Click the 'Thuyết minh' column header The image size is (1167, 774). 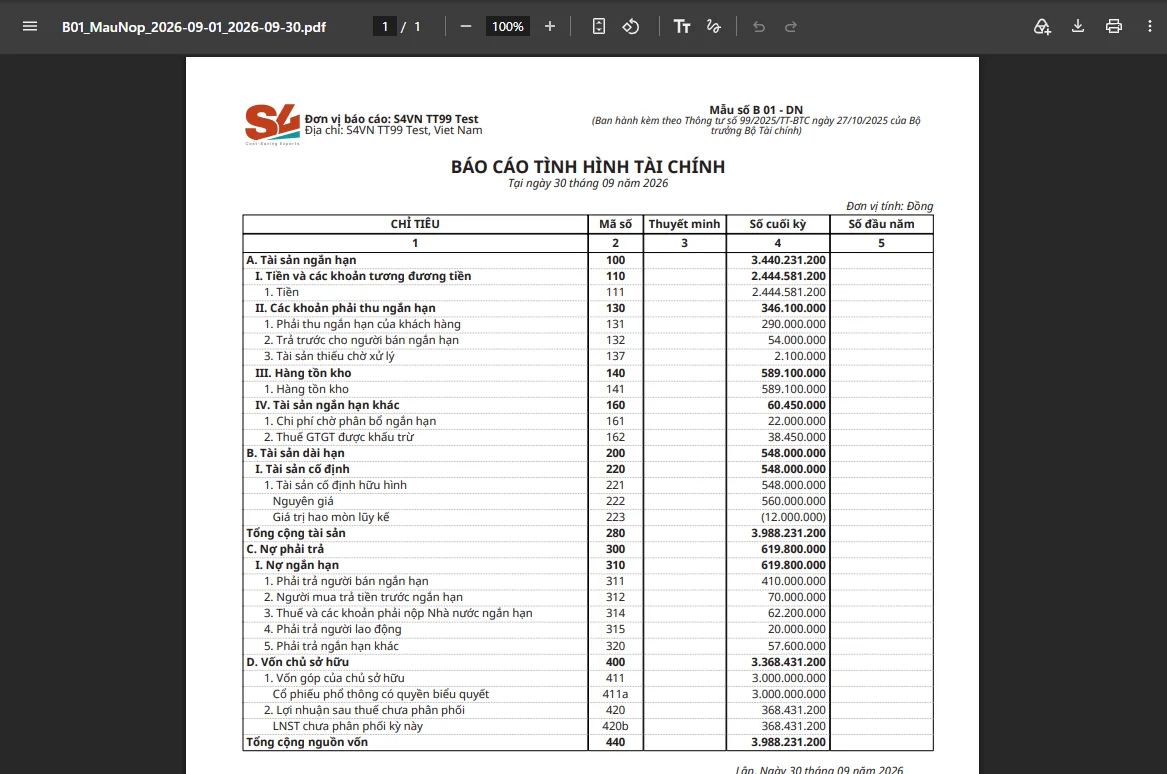(685, 224)
